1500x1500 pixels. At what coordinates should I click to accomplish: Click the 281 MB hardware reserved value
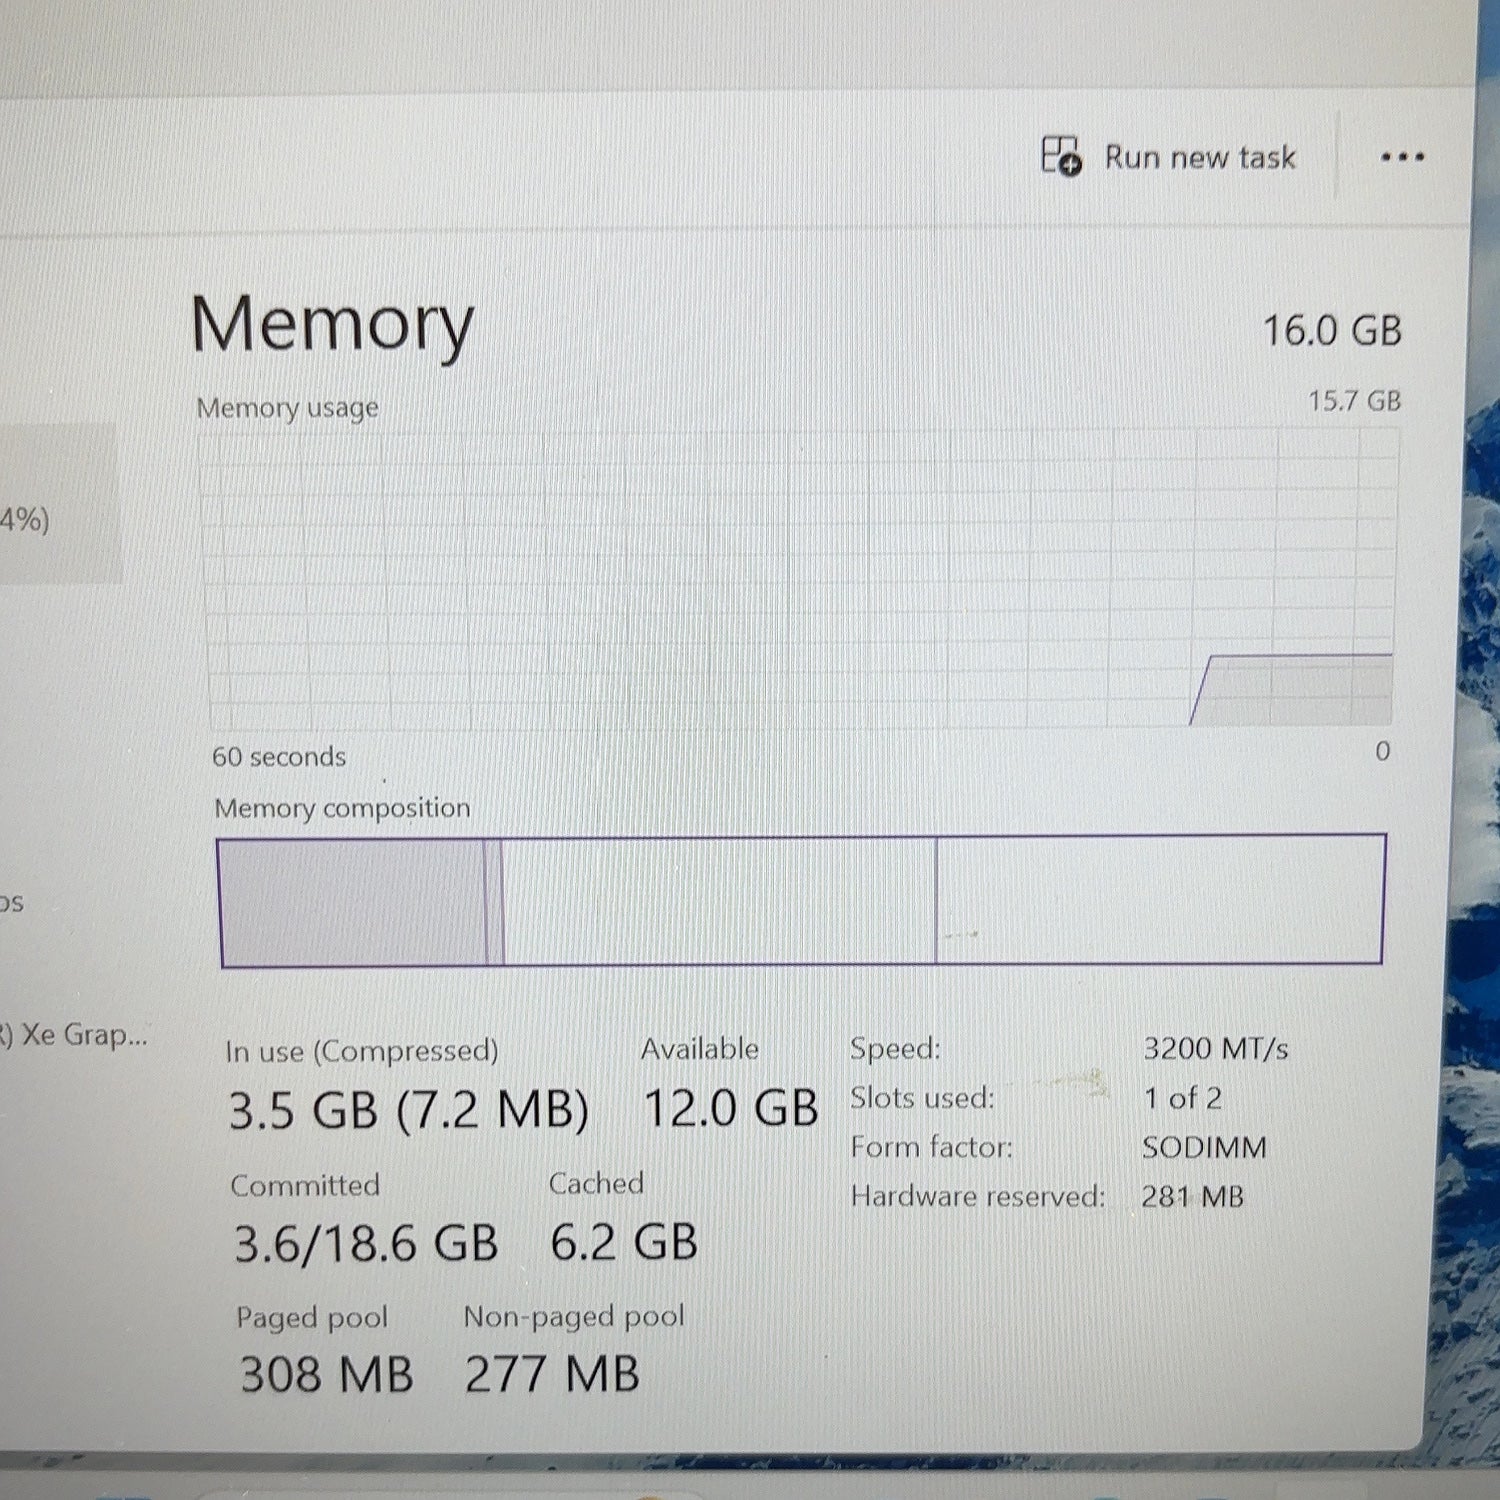1193,1196
